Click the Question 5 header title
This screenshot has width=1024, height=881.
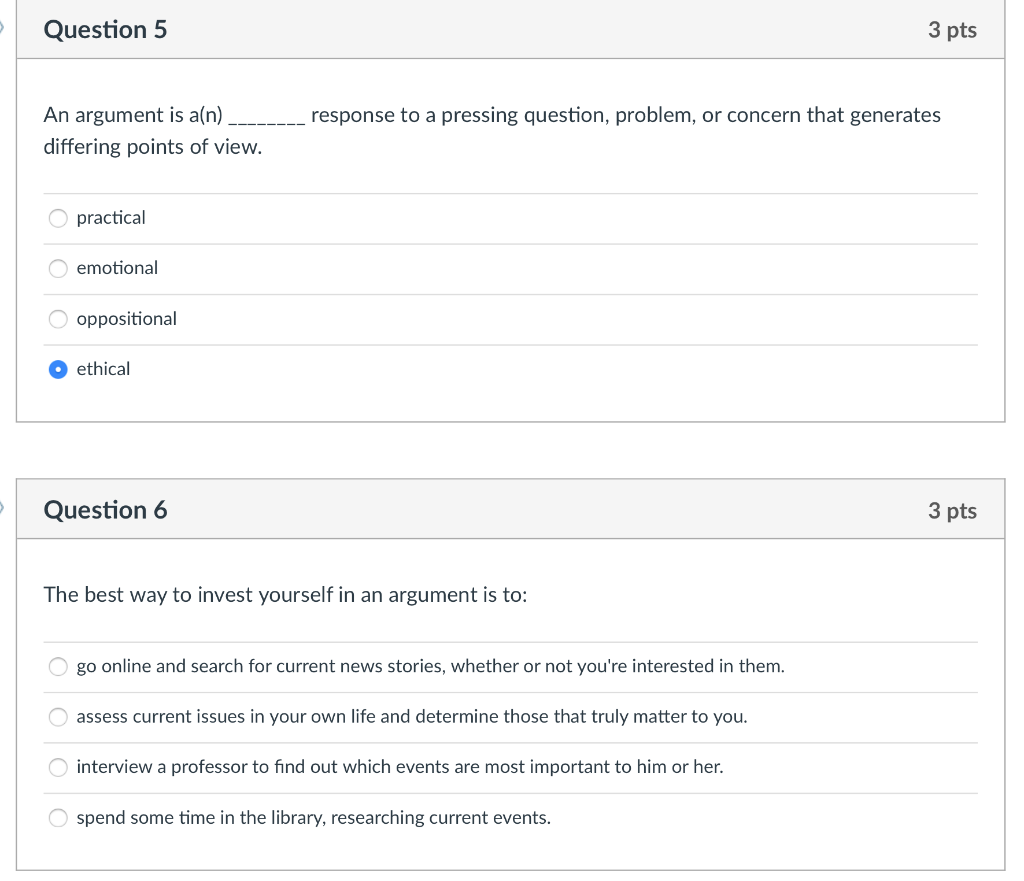coord(105,29)
